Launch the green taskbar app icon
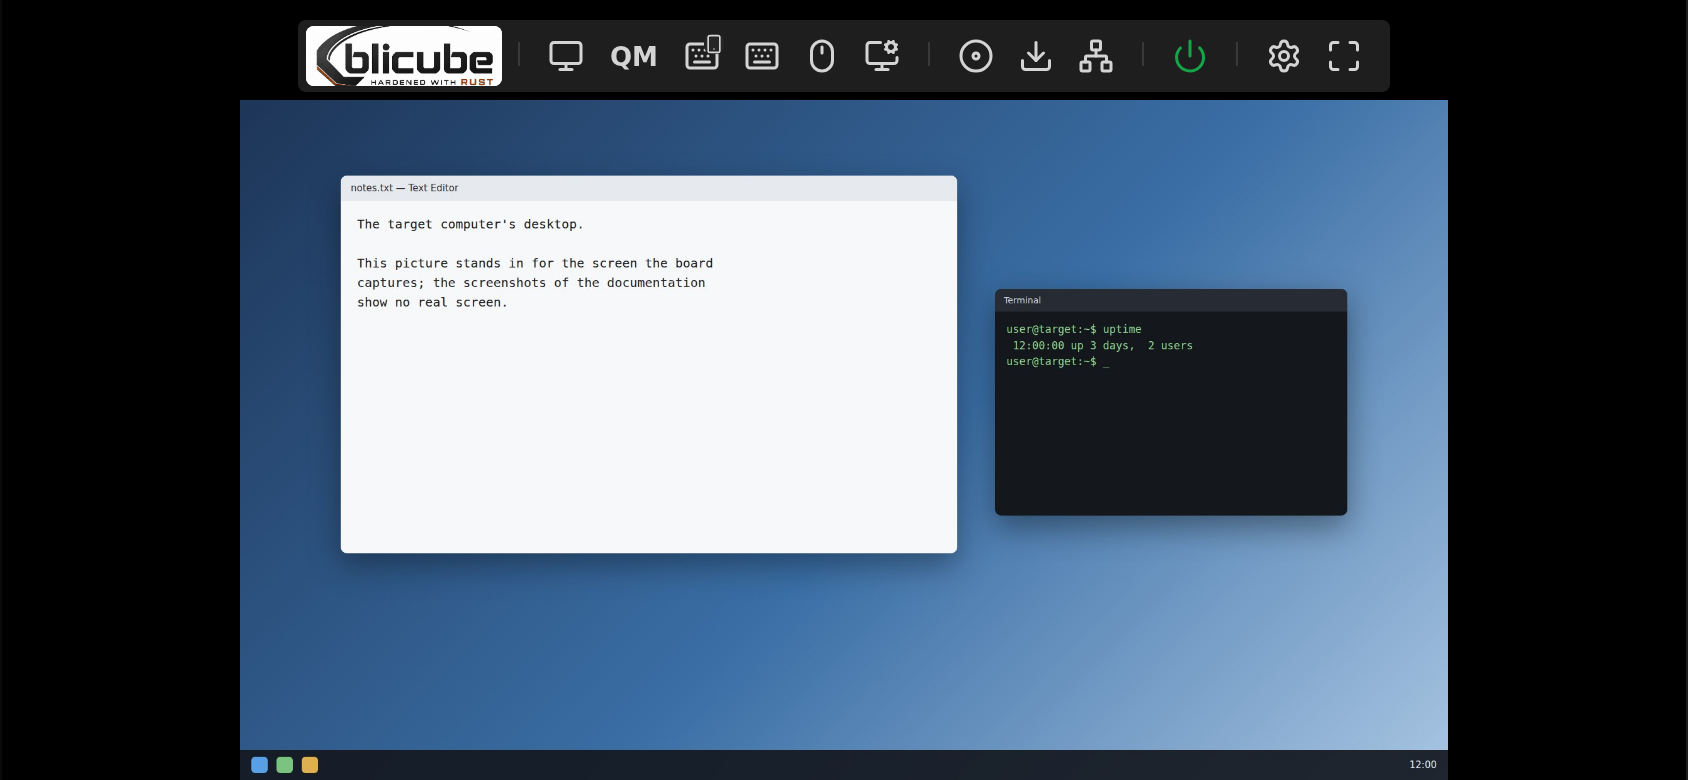Viewport: 1688px width, 780px height. click(x=285, y=765)
